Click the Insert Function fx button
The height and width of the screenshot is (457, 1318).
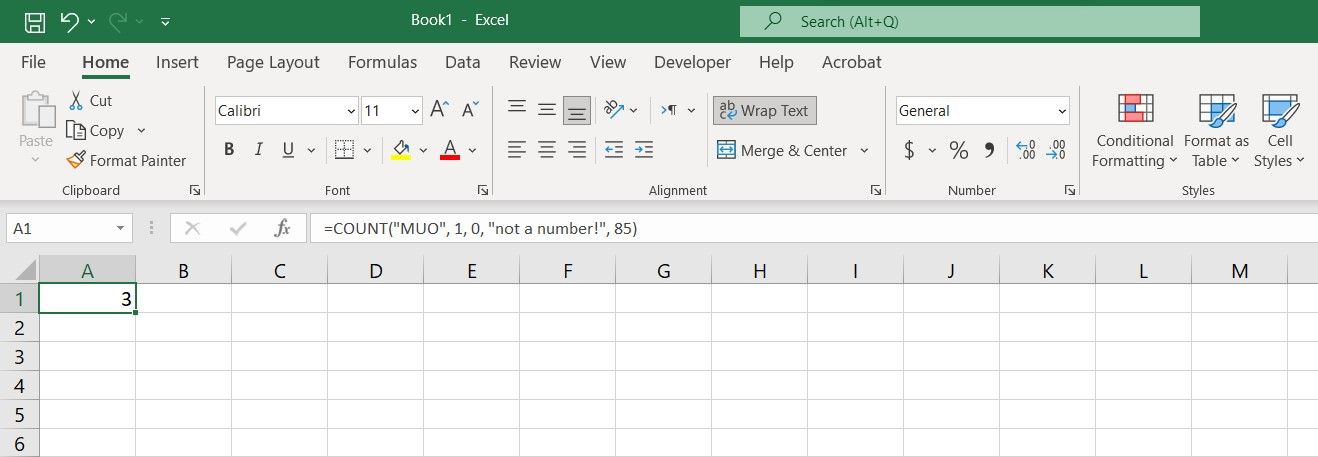(x=283, y=228)
